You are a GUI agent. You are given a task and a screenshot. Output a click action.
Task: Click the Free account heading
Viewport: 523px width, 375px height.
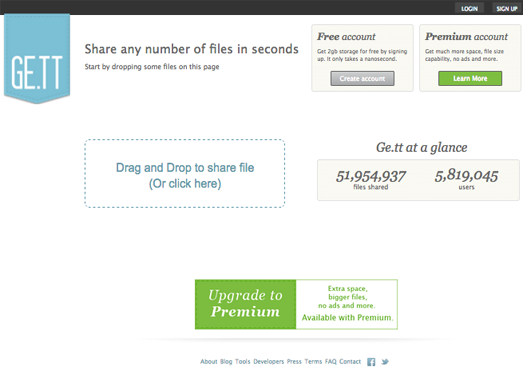[x=346, y=36]
